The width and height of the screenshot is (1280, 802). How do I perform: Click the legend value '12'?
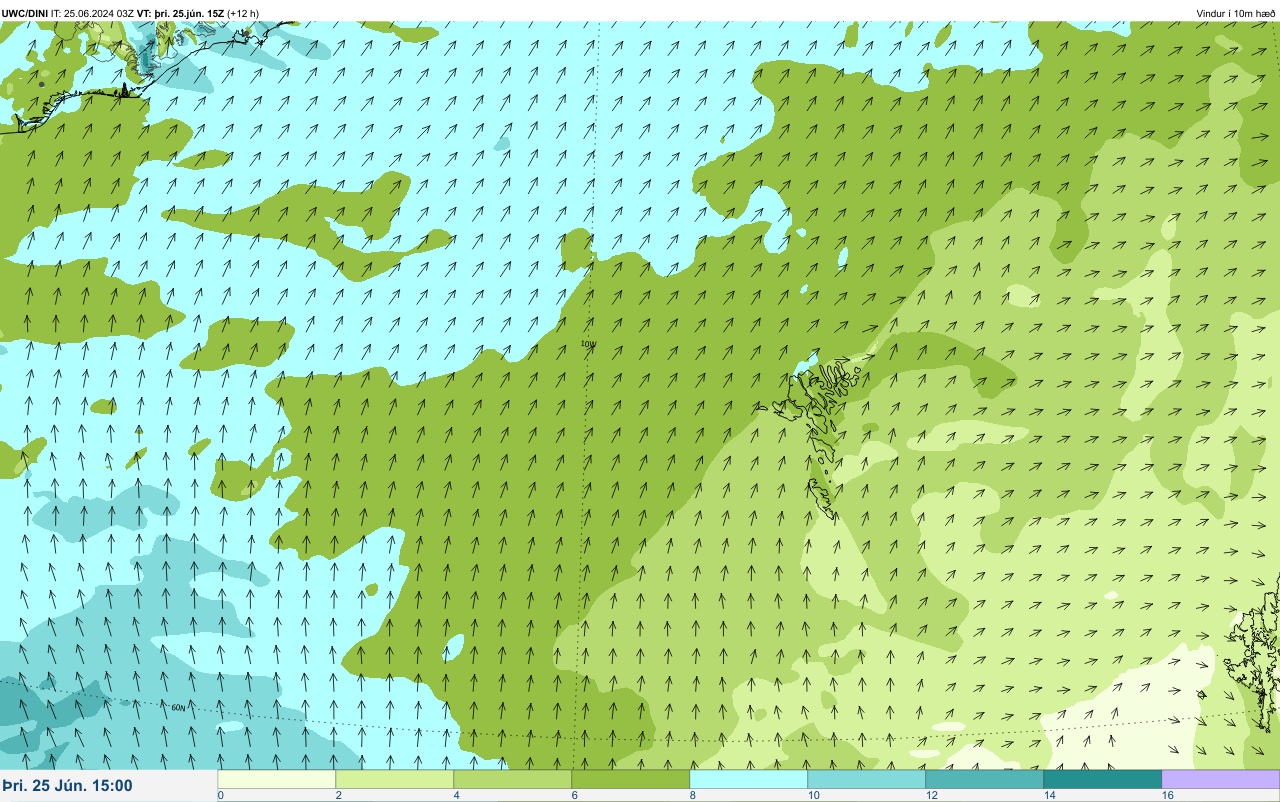click(x=932, y=795)
